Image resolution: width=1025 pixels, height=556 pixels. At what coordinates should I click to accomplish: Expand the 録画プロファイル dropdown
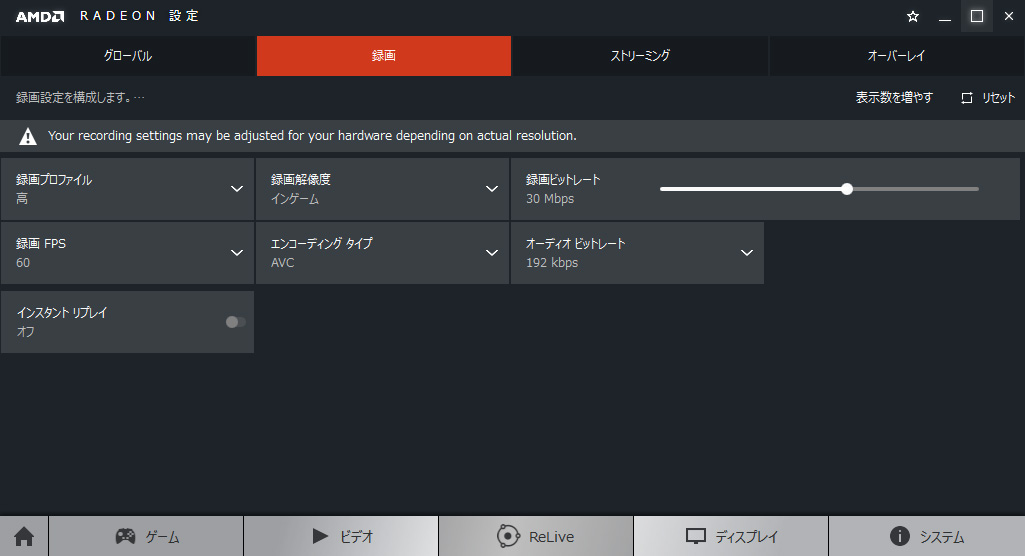127,189
